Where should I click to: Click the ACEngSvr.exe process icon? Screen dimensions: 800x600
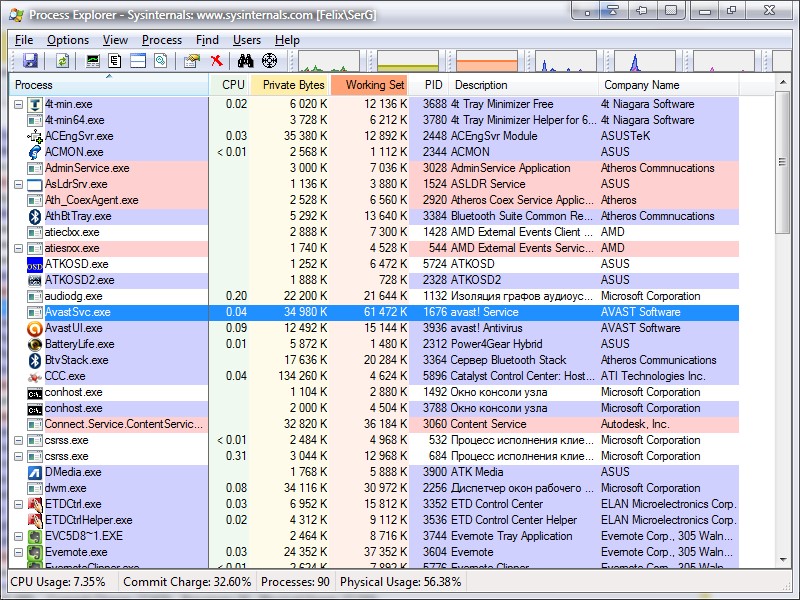(35, 136)
